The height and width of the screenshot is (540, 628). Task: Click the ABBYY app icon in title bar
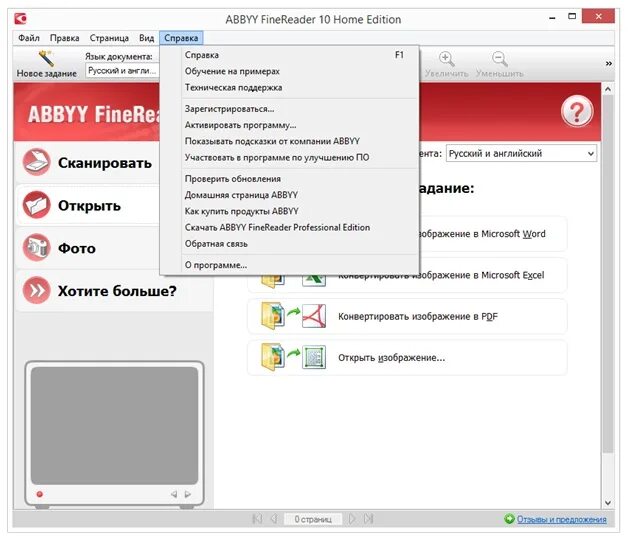[20, 18]
